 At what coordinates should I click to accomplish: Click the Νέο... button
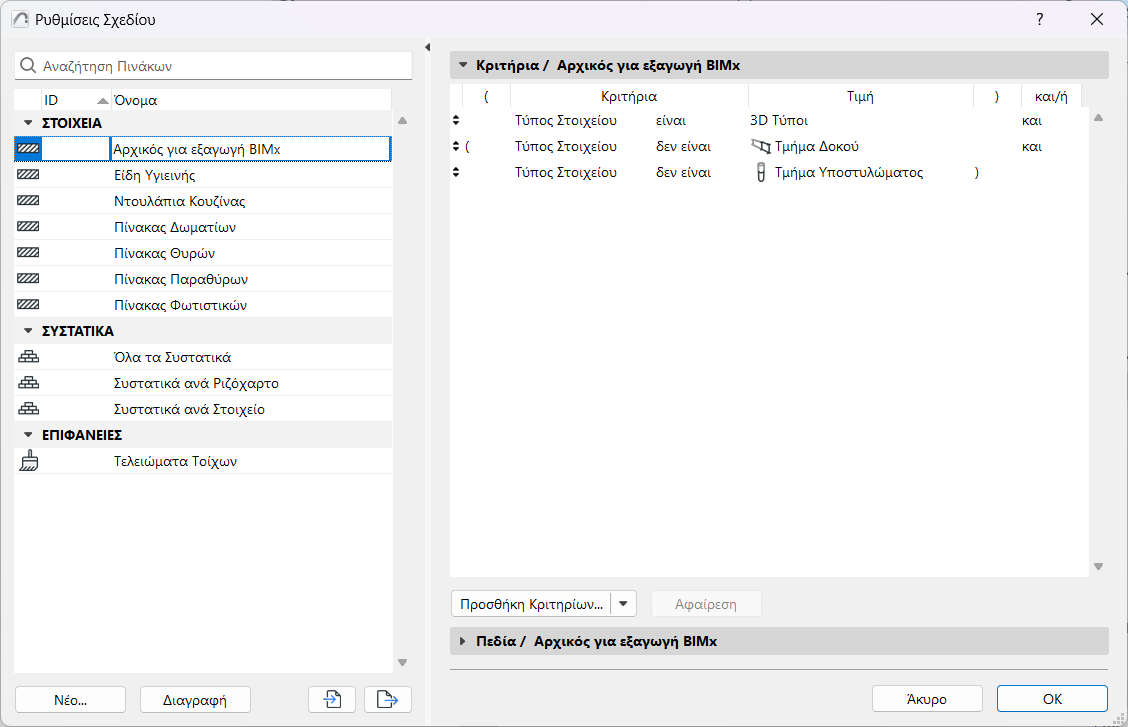(x=70, y=700)
